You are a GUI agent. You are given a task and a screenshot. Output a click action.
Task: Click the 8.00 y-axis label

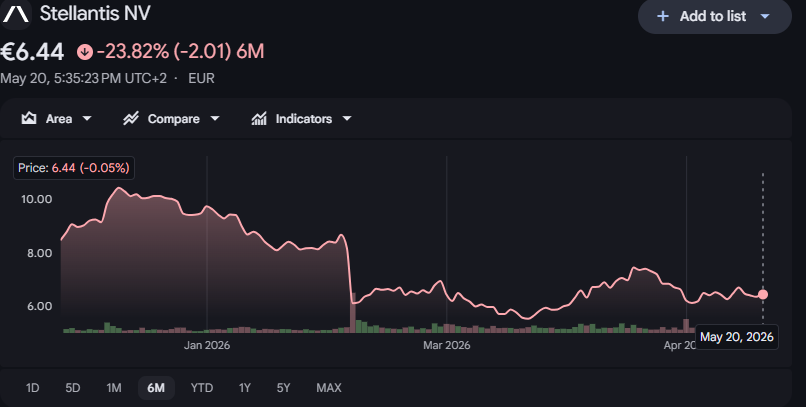40,253
